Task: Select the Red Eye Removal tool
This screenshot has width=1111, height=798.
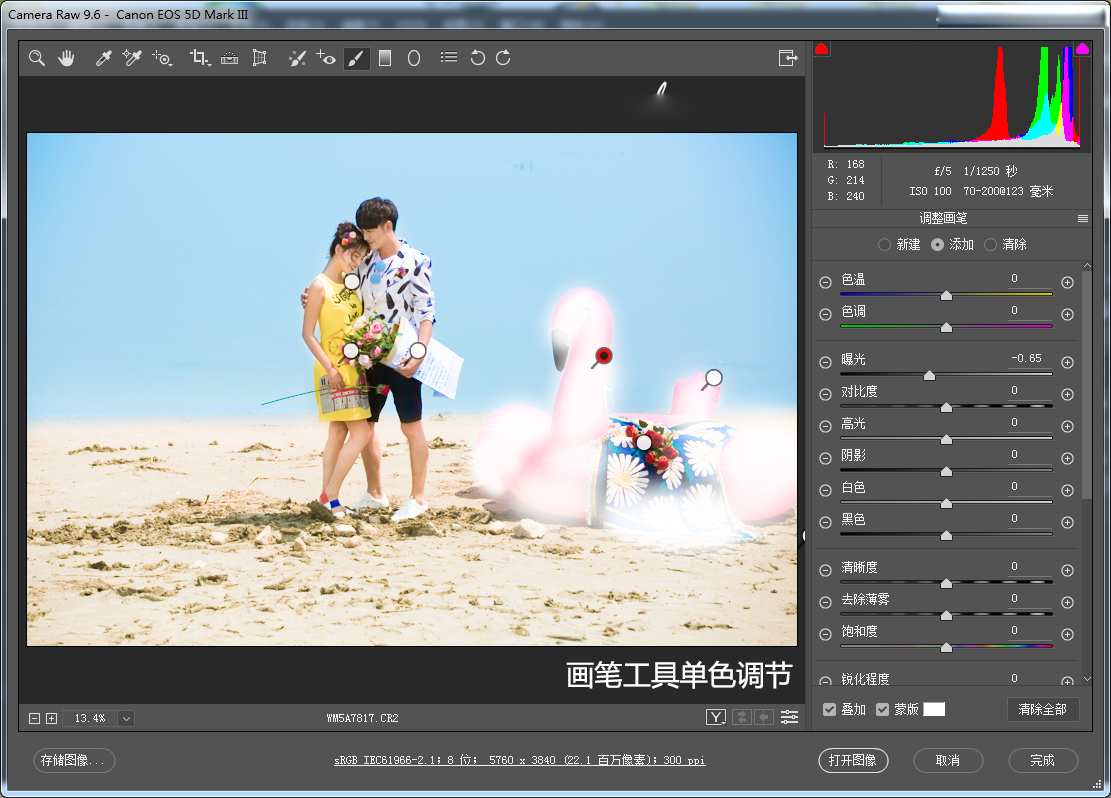Action: pyautogui.click(x=326, y=58)
